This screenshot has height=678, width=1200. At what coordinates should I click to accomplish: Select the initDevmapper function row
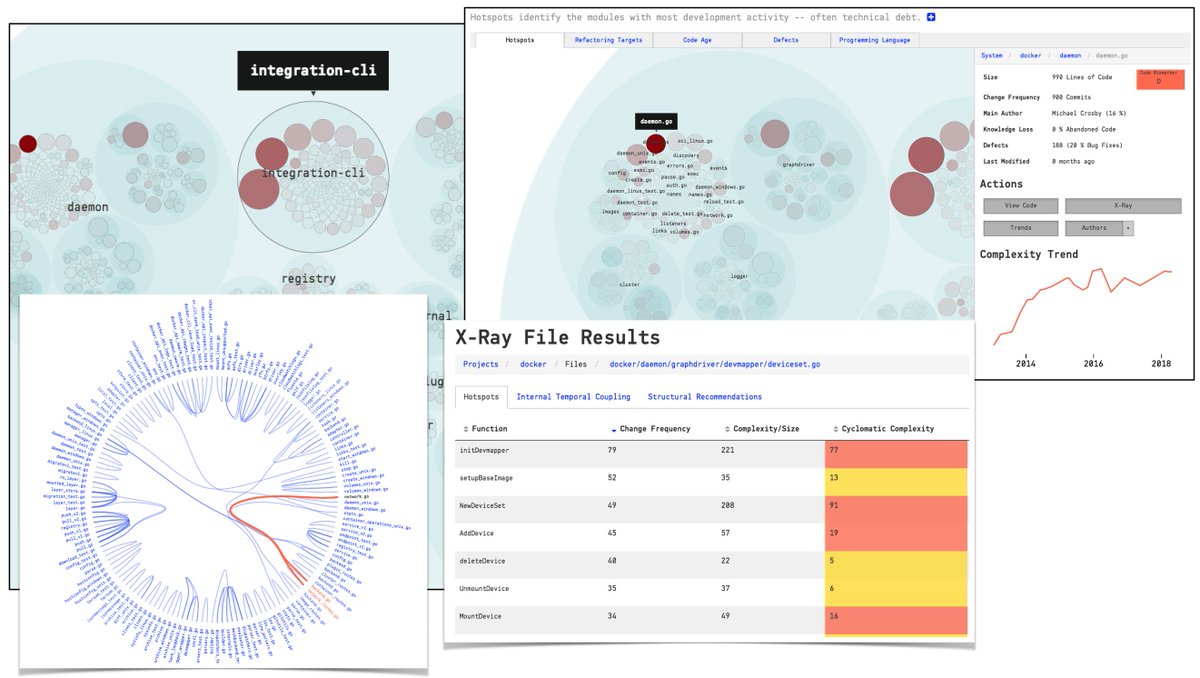711,453
